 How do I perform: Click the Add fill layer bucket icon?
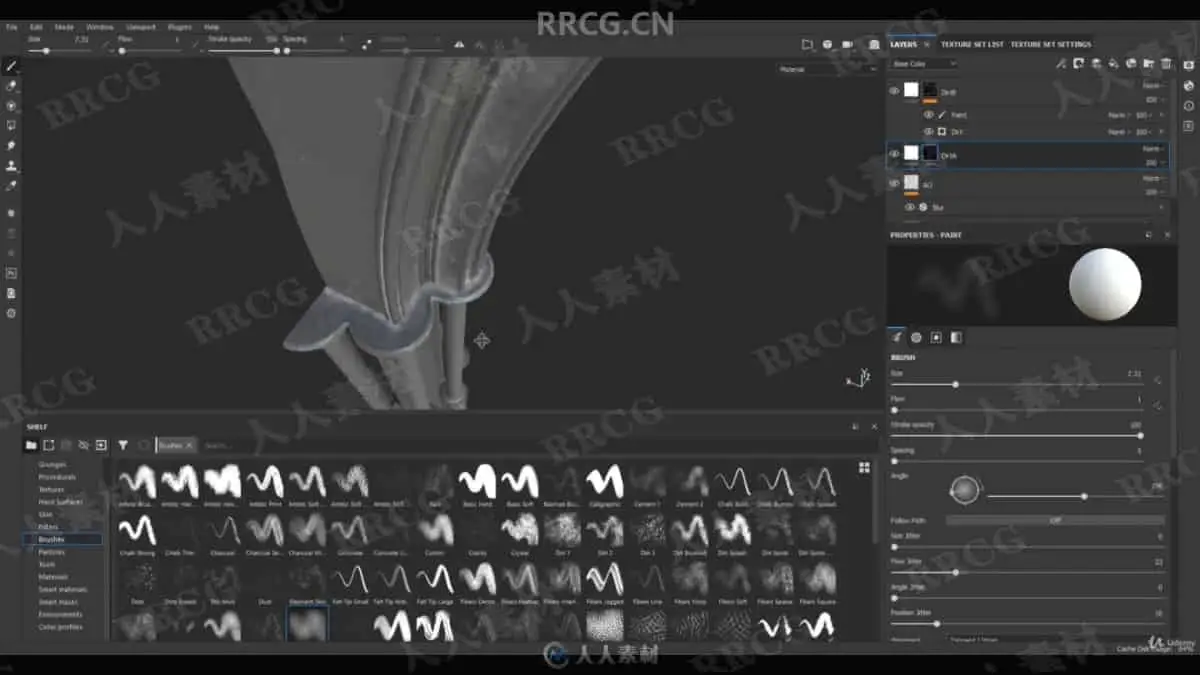coord(1113,64)
